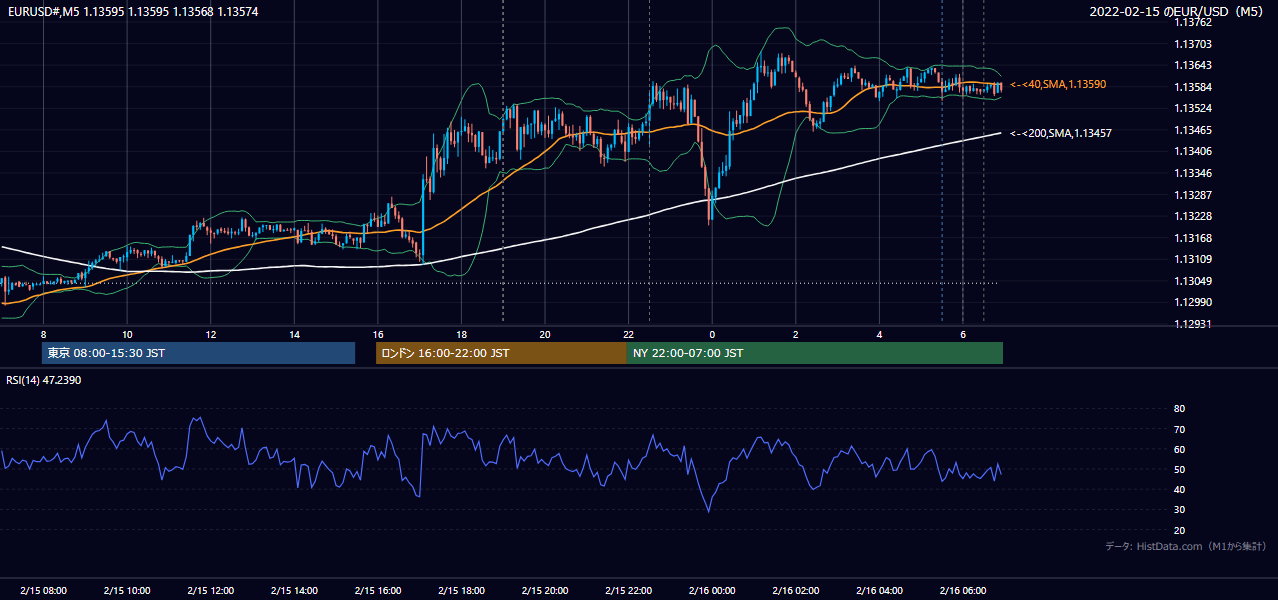Click price axis value 1.12990
The height and width of the screenshot is (600, 1278).
click(1192, 302)
